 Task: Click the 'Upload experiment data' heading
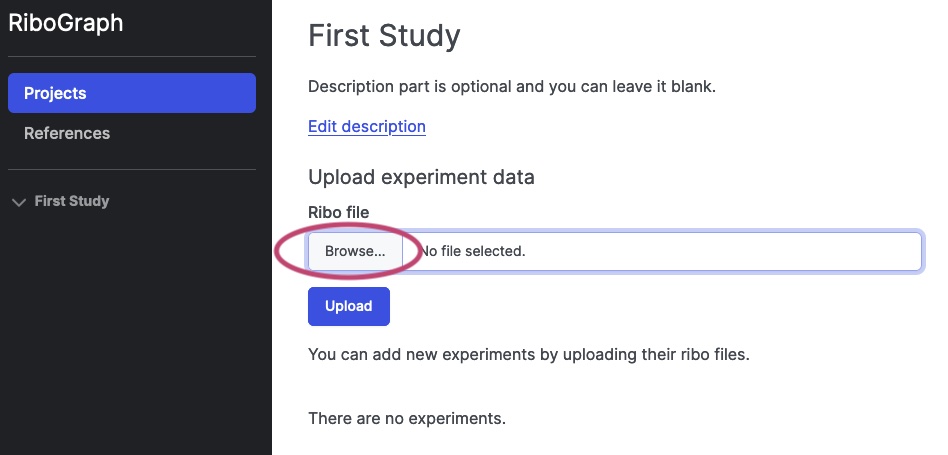click(x=421, y=177)
